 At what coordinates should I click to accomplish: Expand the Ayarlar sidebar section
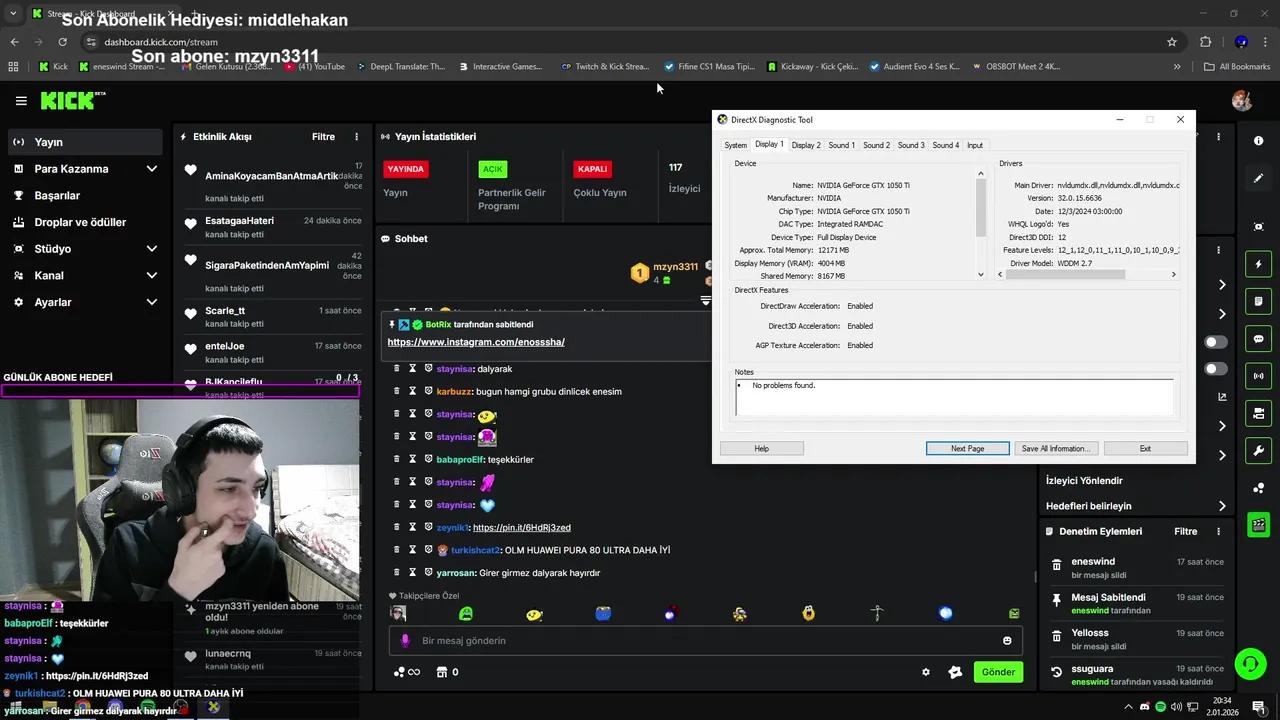[85, 302]
